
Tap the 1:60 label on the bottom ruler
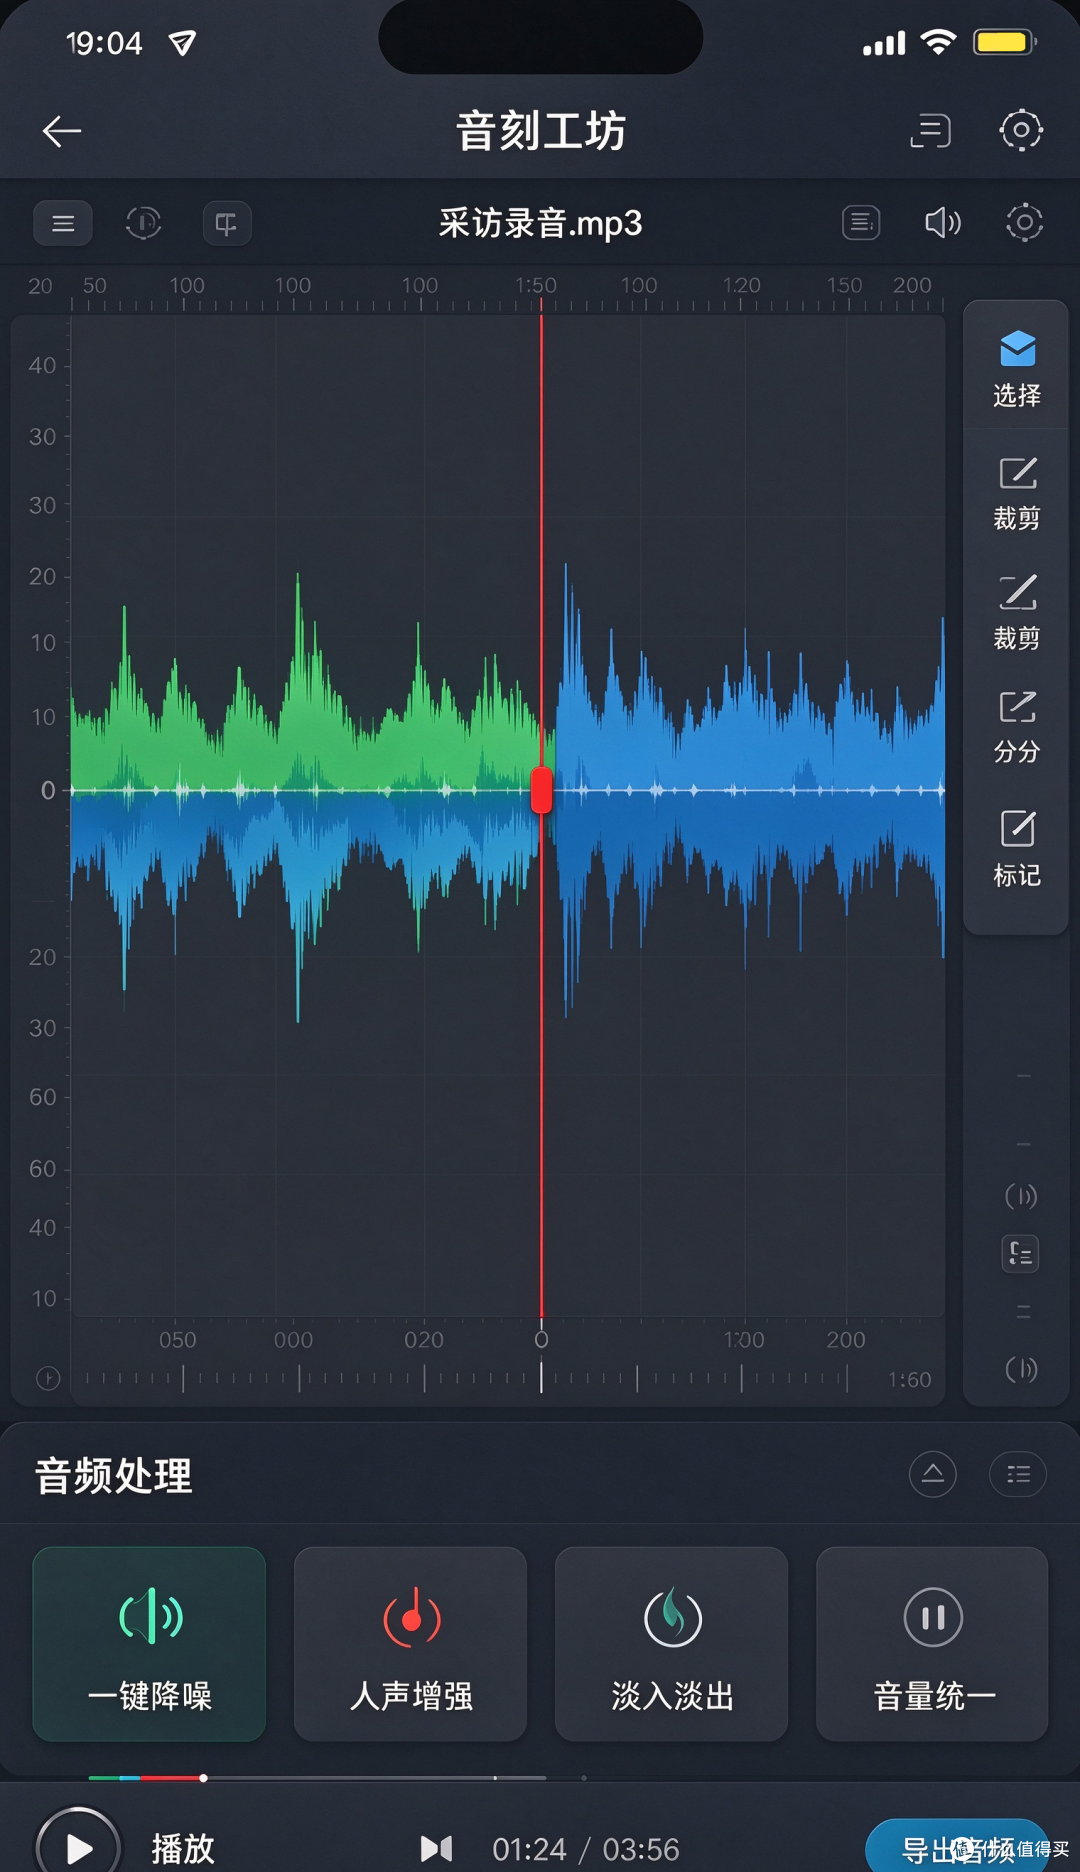coord(910,1380)
